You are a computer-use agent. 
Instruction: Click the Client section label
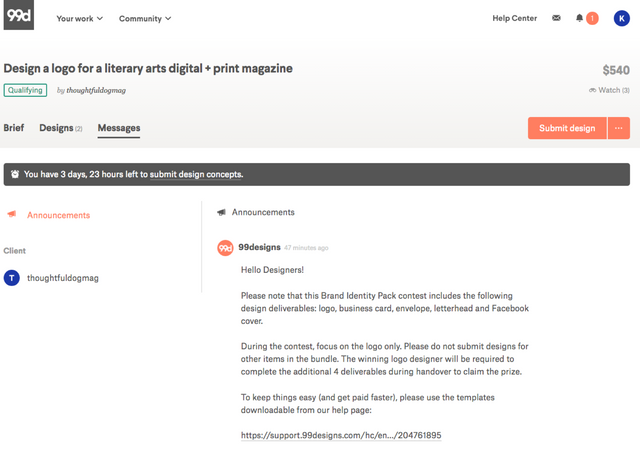click(x=15, y=251)
